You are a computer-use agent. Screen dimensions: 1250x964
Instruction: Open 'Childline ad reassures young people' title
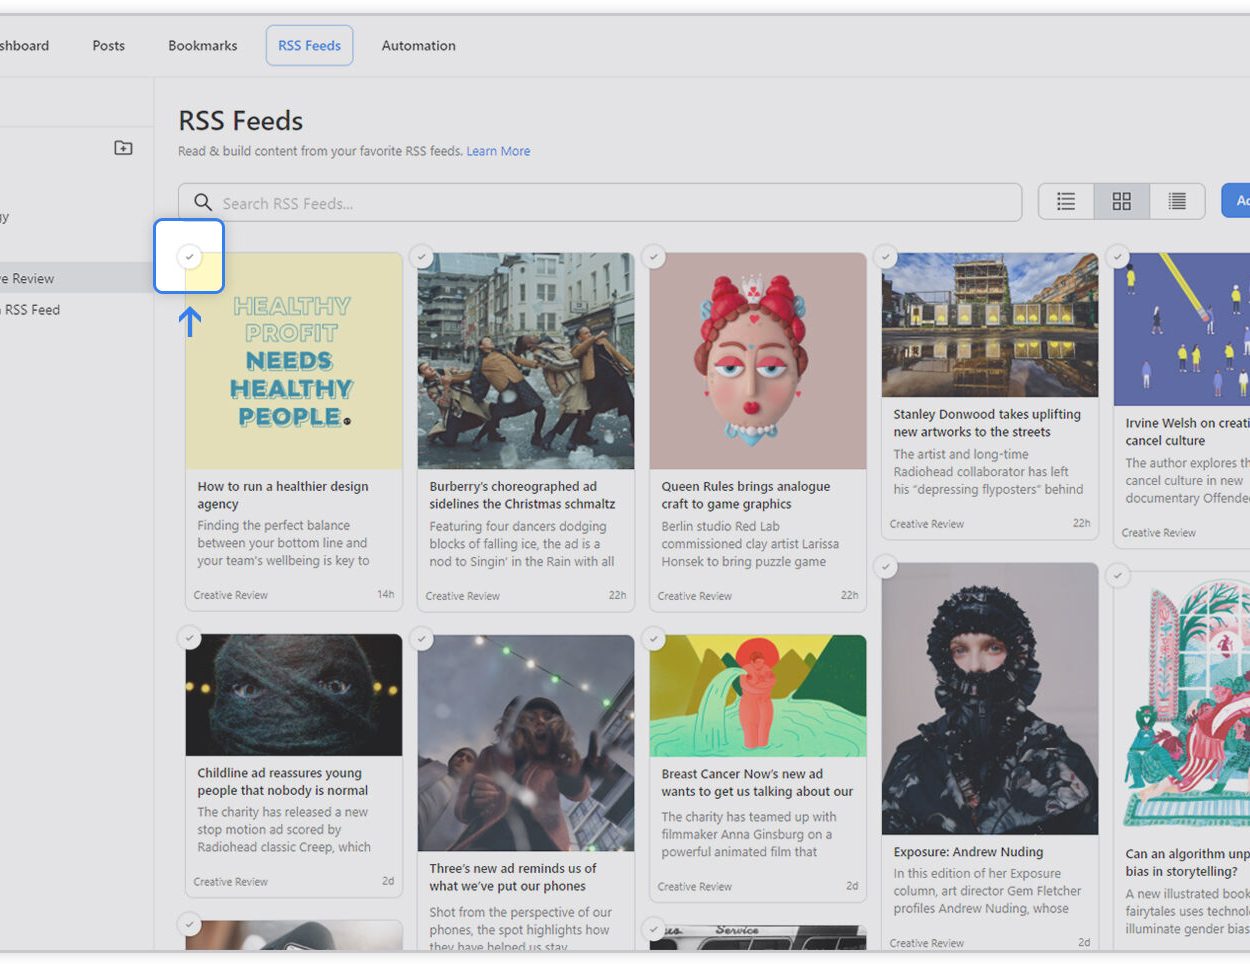(x=282, y=781)
